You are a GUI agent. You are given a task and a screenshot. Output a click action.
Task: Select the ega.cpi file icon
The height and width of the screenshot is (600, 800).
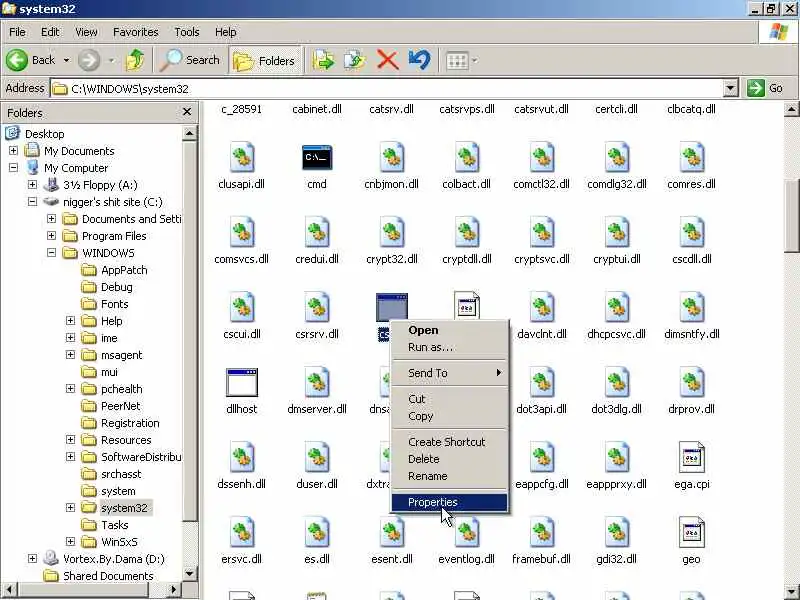(x=692, y=457)
